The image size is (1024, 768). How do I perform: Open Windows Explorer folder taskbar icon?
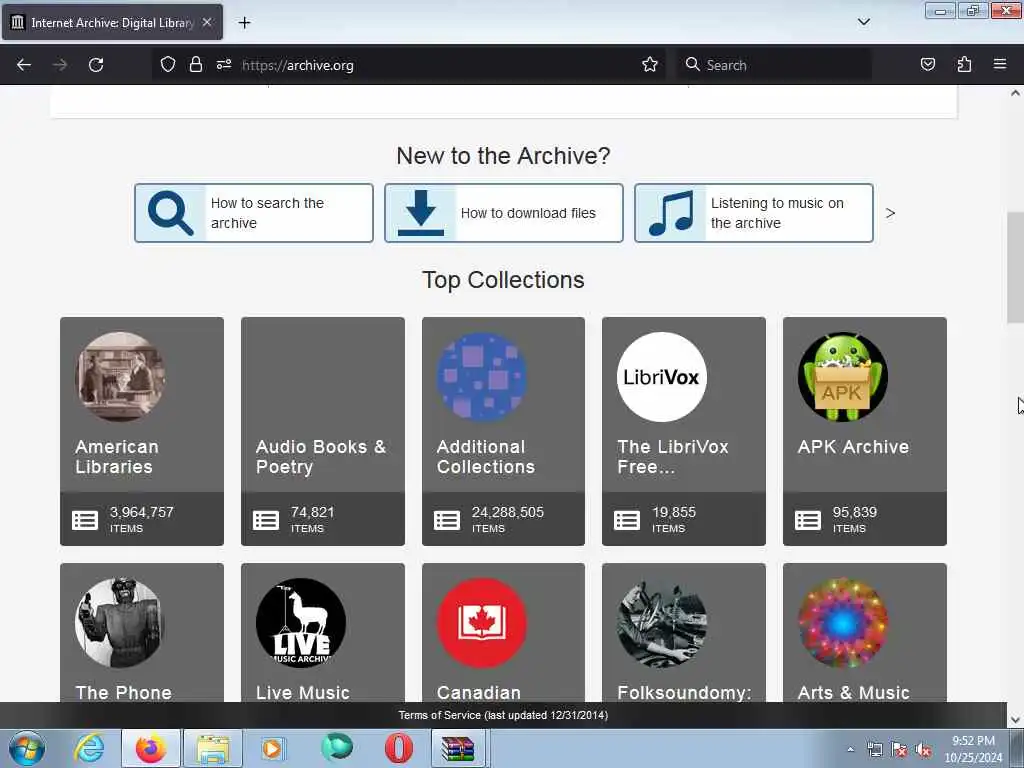(213, 748)
